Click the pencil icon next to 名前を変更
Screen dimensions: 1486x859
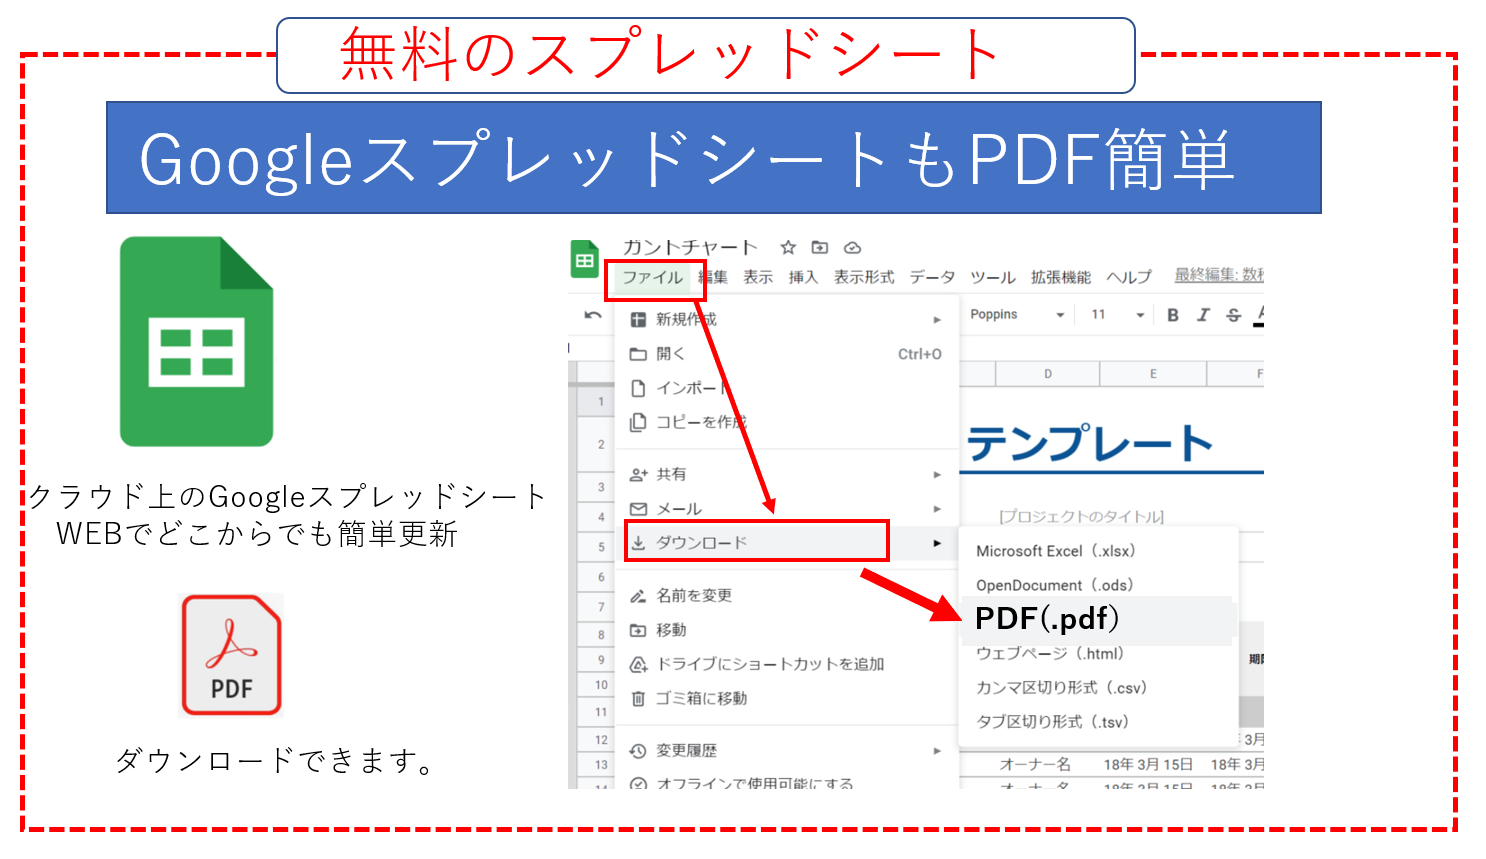(638, 596)
